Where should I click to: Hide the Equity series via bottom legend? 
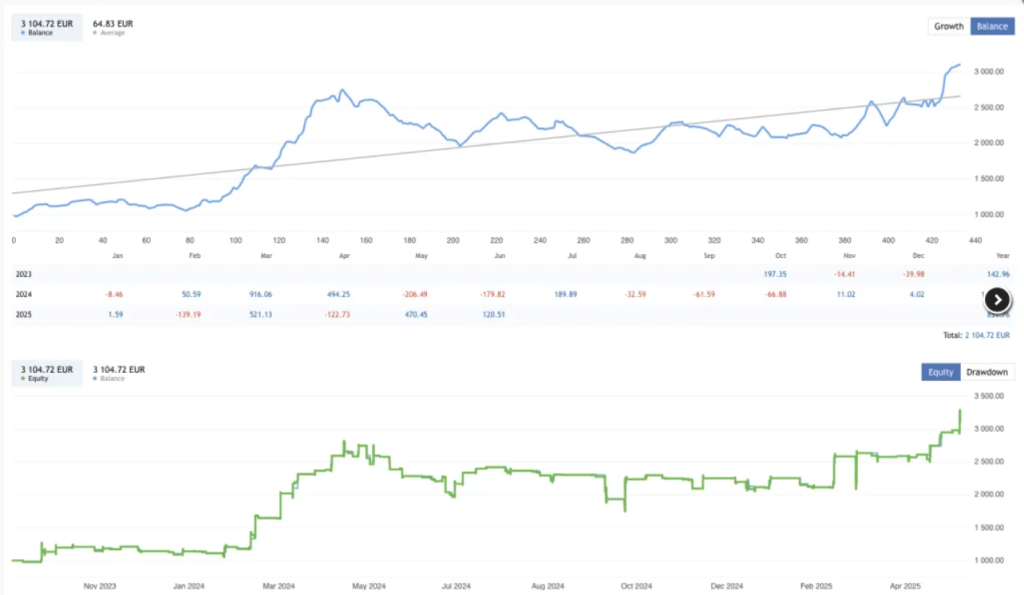point(24,378)
